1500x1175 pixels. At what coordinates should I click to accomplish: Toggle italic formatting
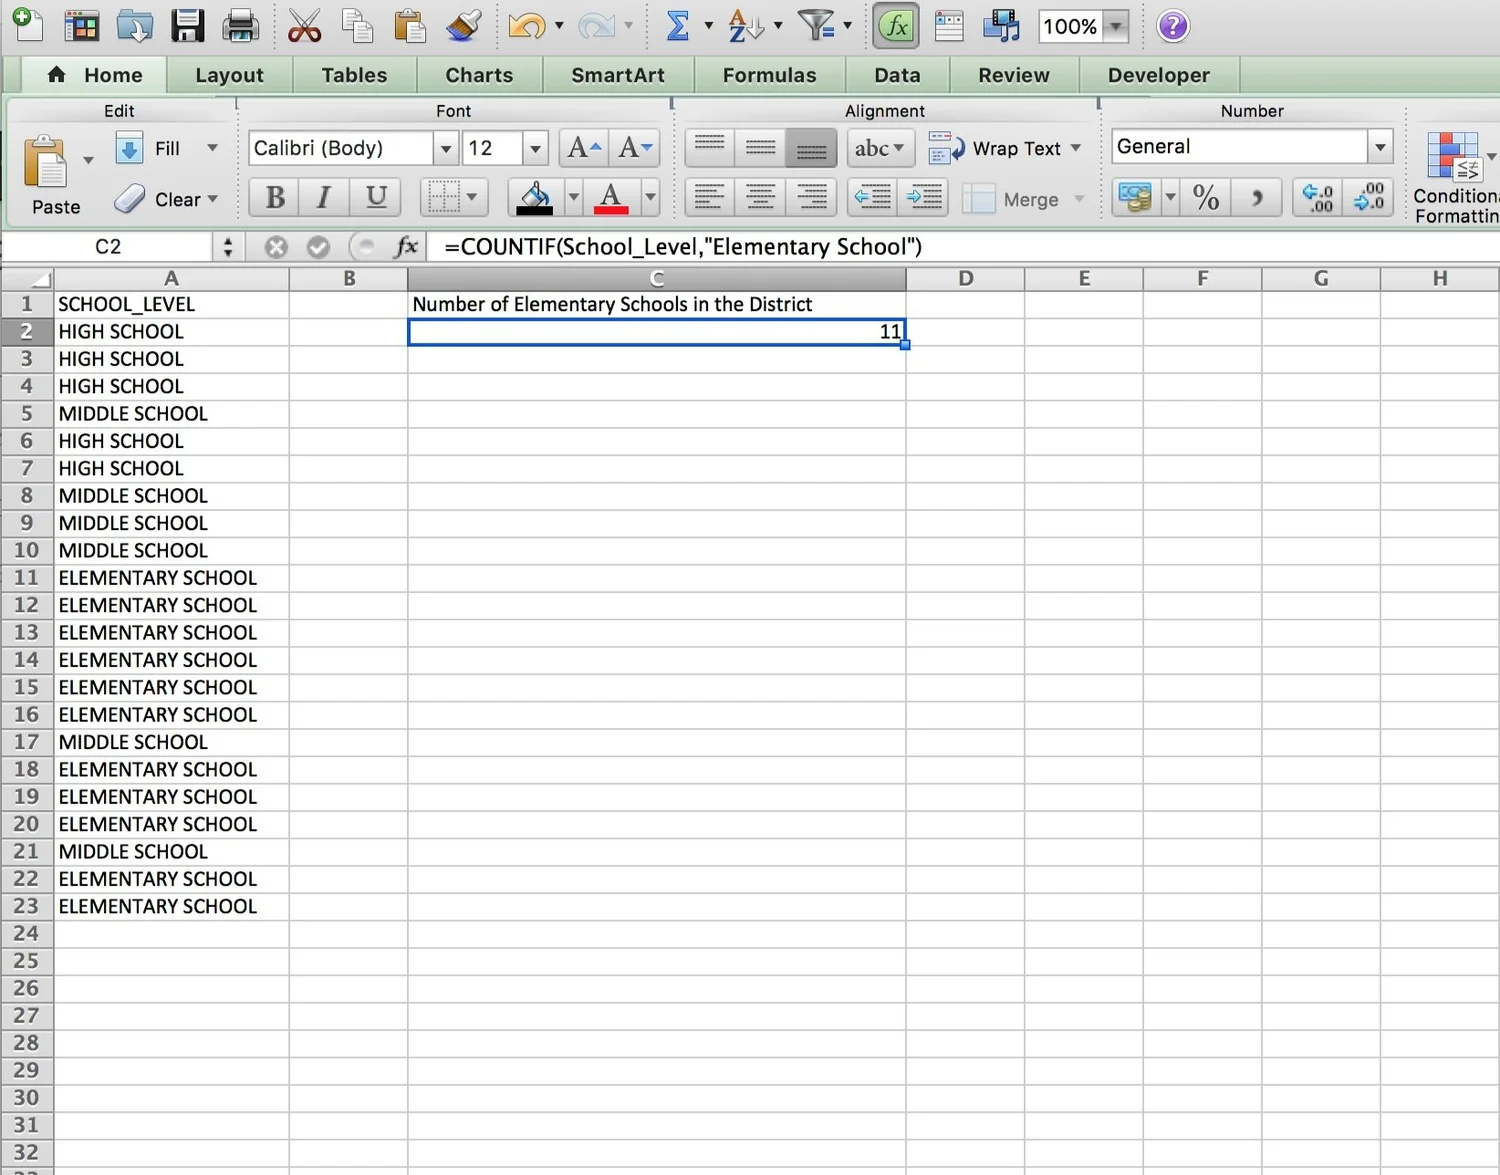[323, 197]
